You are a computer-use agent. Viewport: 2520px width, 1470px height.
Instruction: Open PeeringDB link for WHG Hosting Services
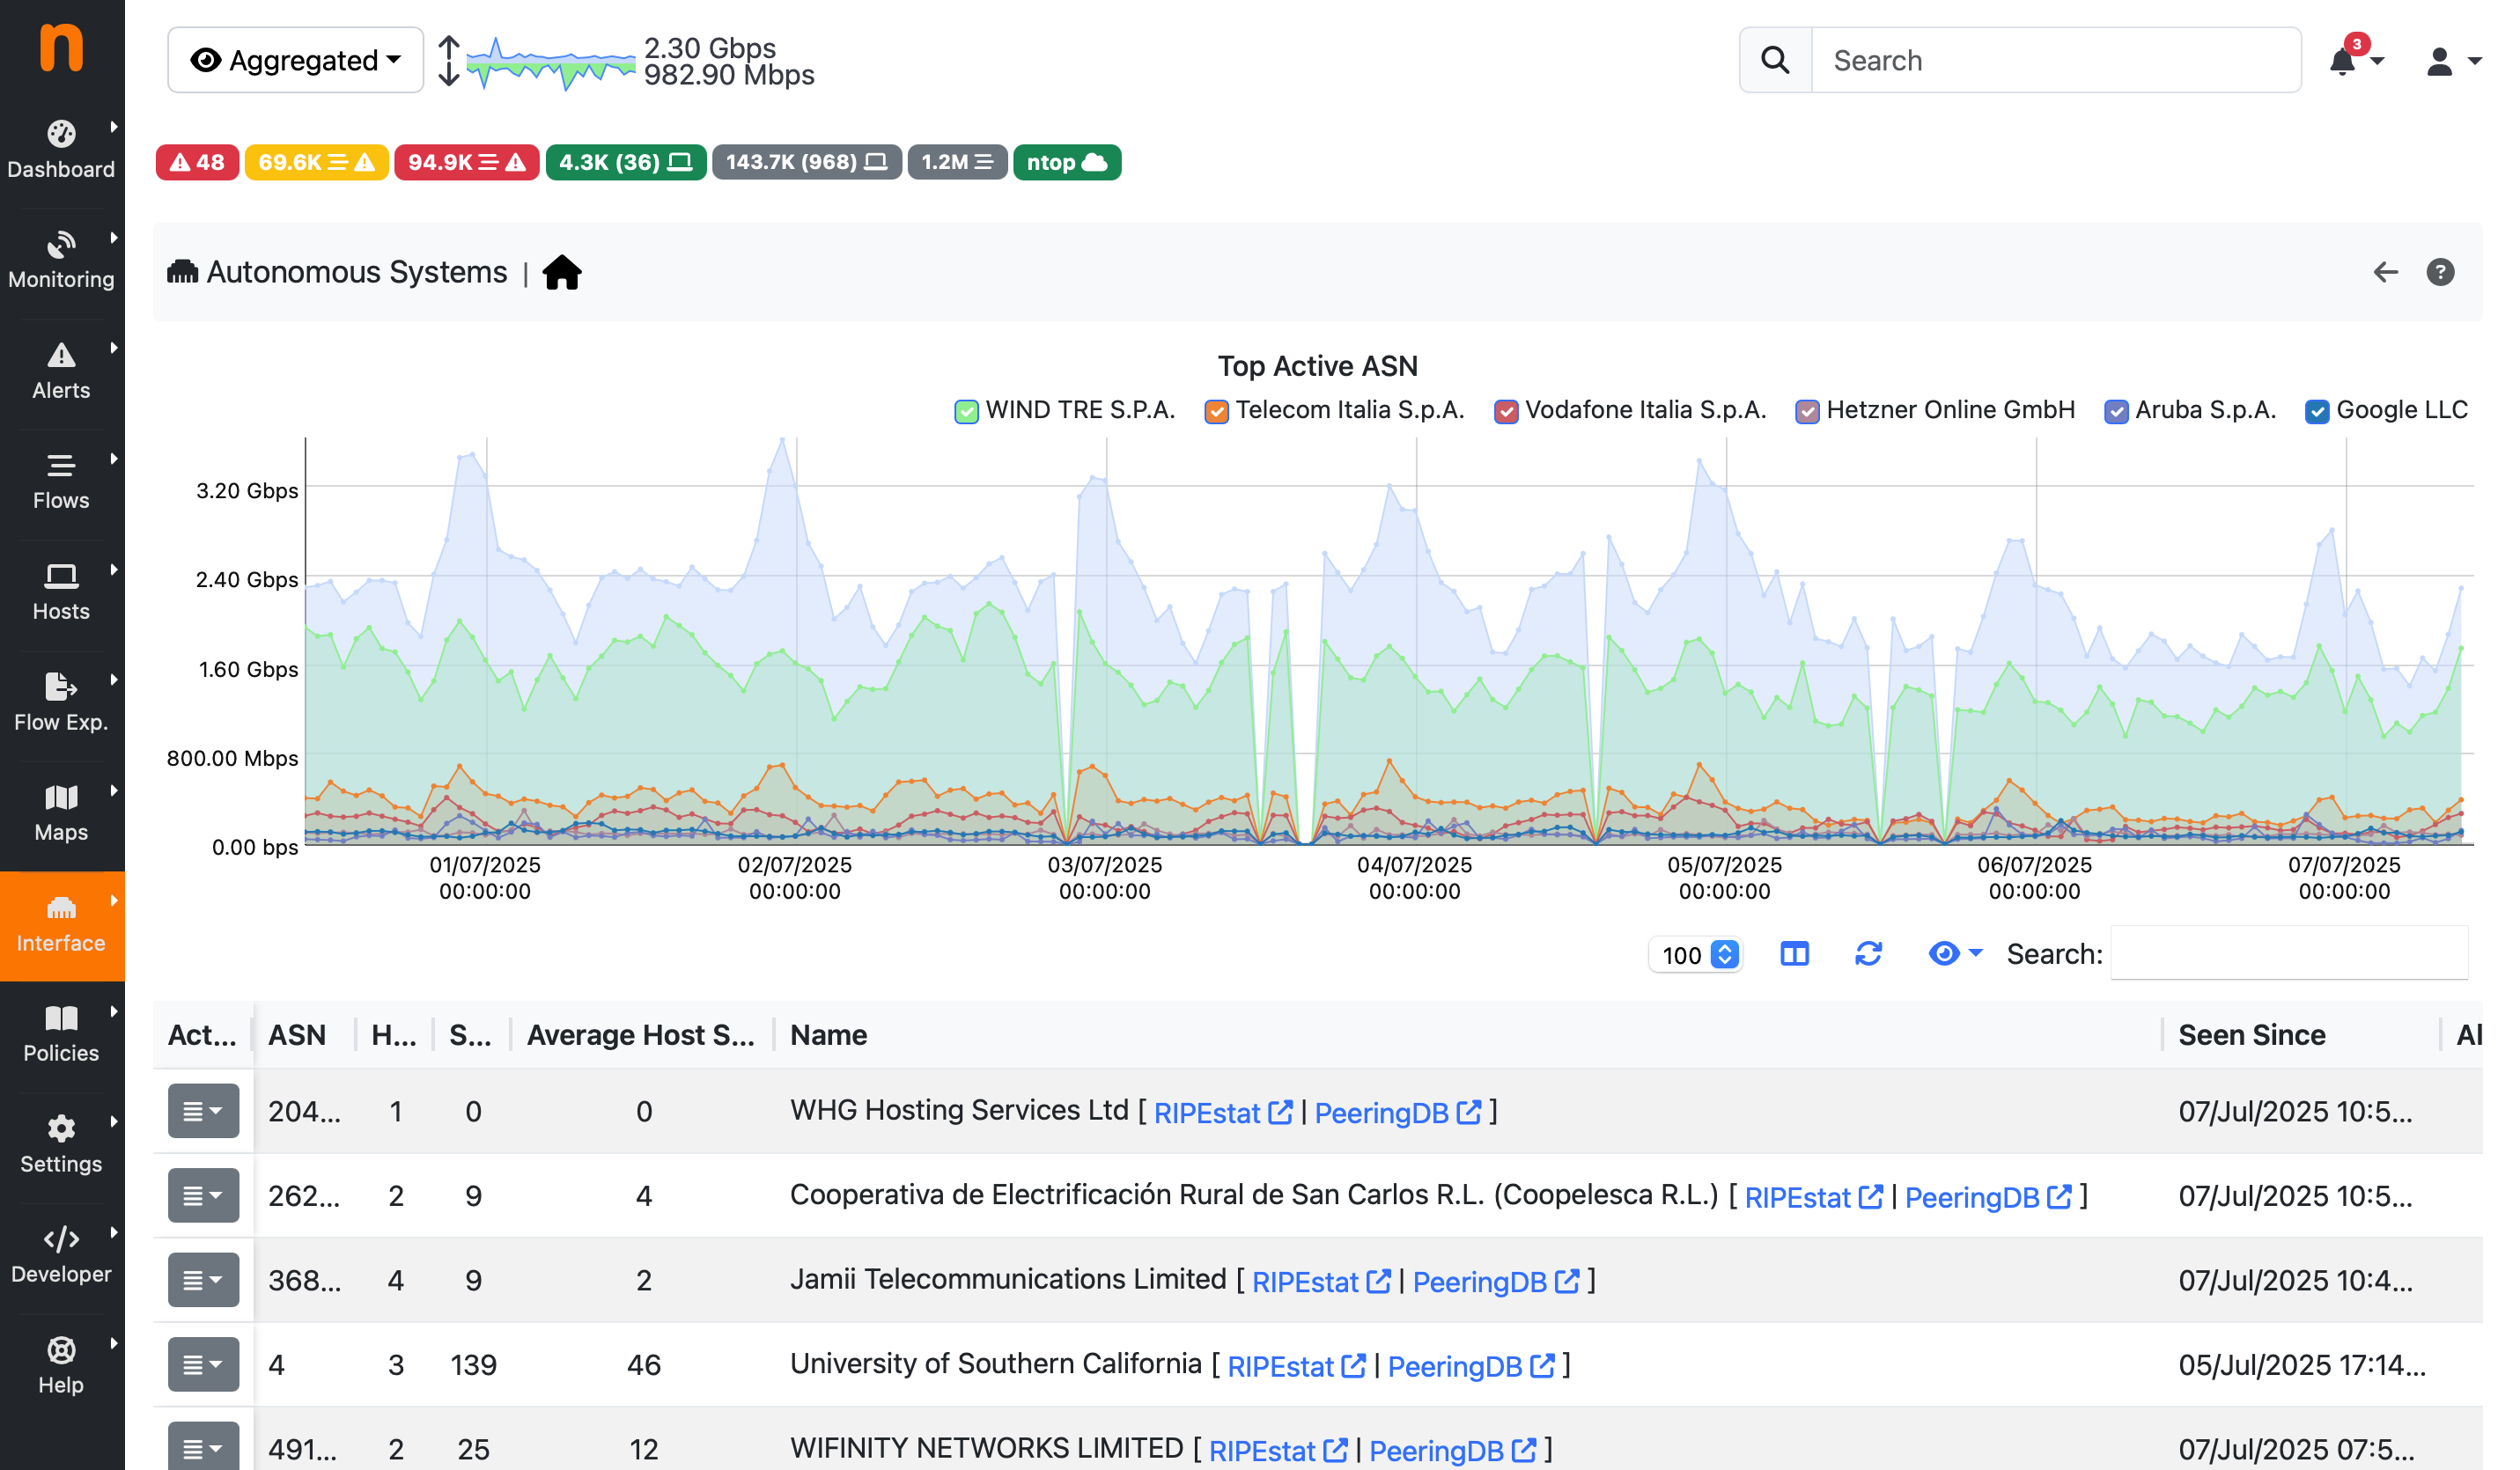1397,1112
